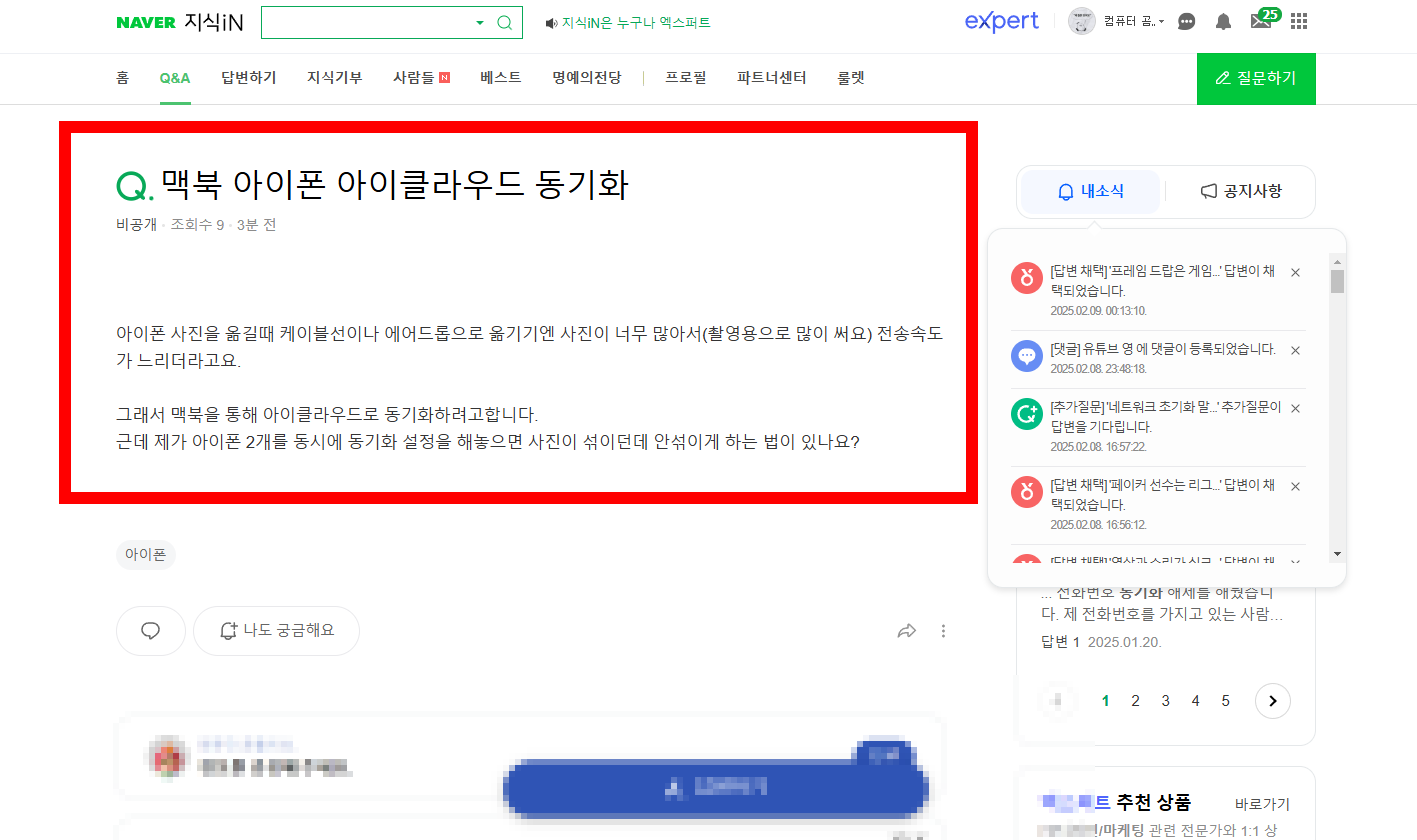Click the NAVER logo
This screenshot has width=1417, height=840.
(146, 22)
